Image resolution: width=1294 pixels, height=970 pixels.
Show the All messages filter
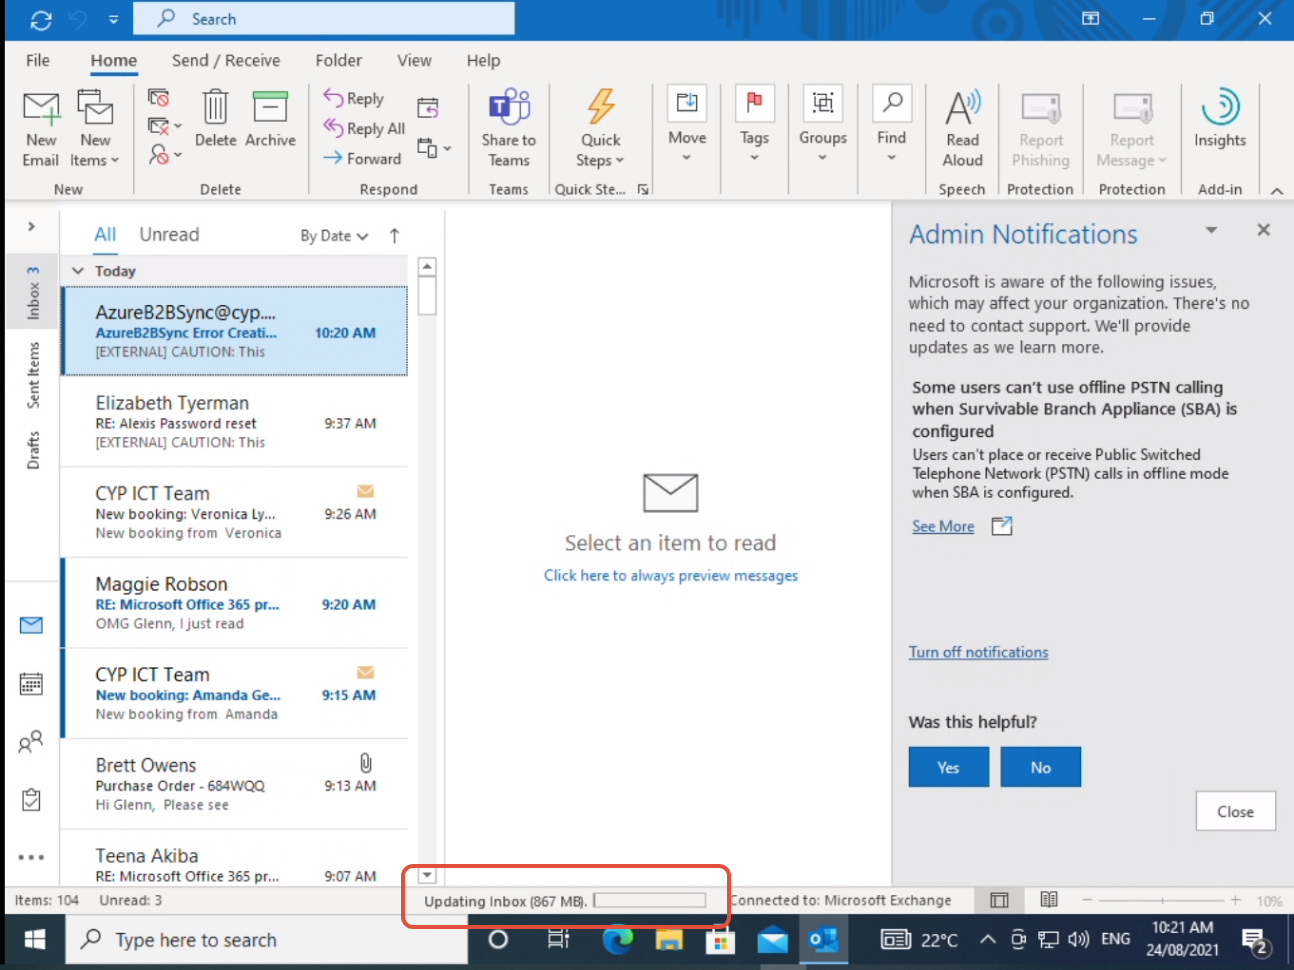pos(105,234)
